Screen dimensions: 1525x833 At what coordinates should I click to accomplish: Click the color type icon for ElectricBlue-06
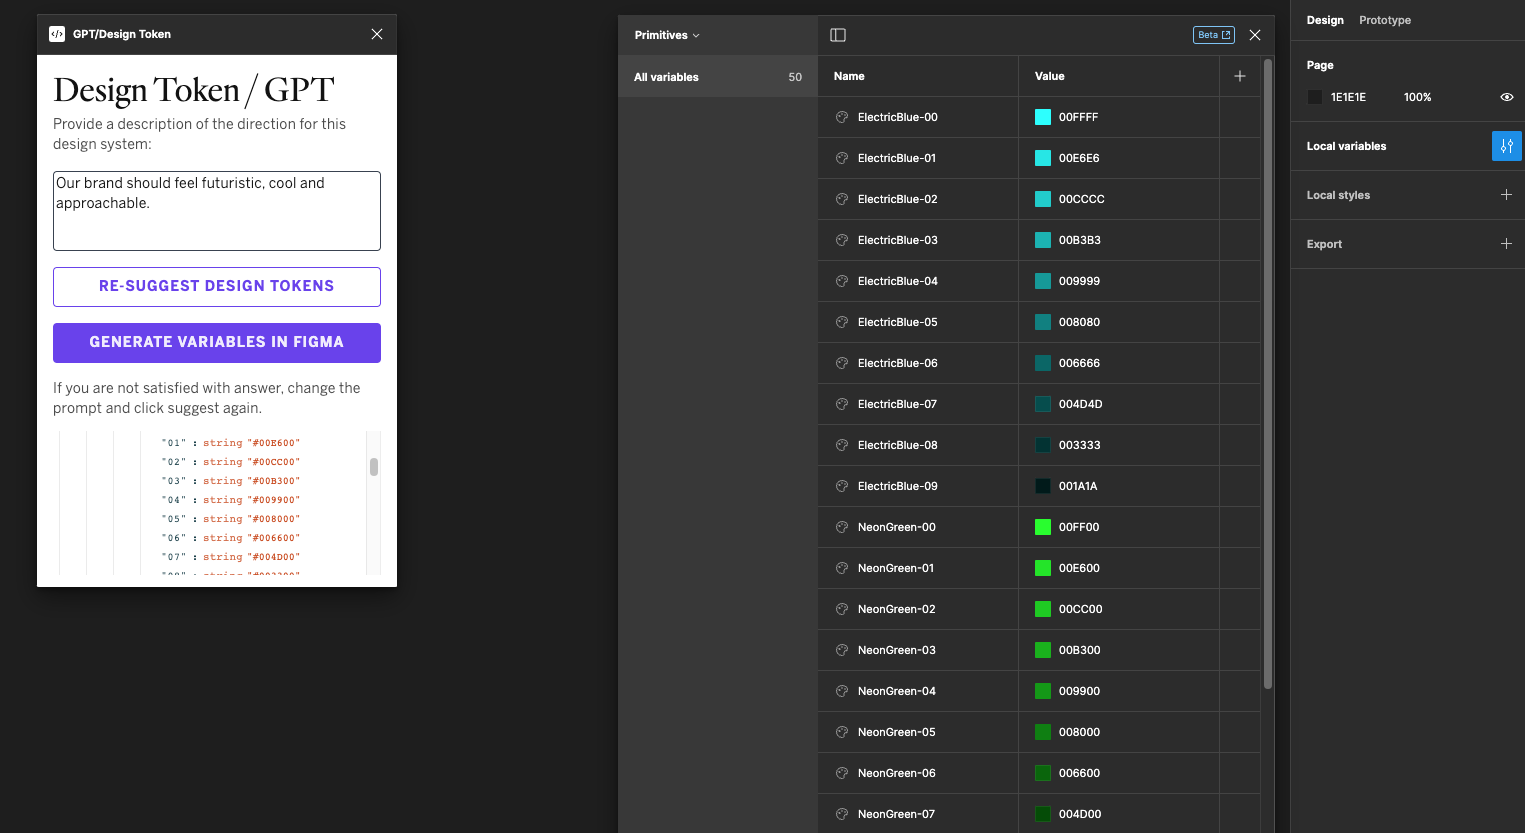(842, 363)
